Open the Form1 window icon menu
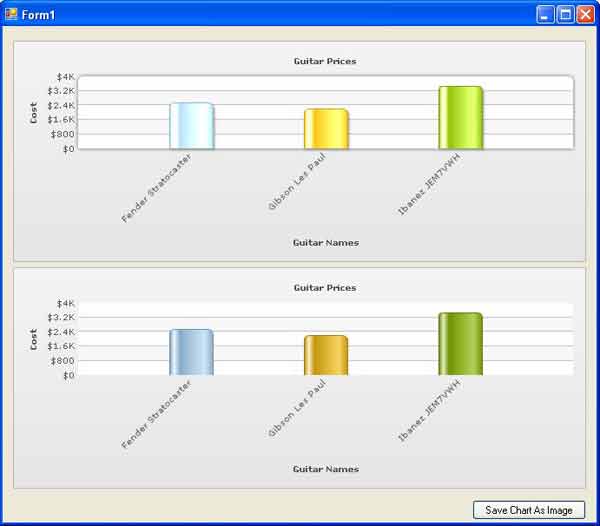Image resolution: width=600 pixels, height=526 pixels. pyautogui.click(x=12, y=15)
